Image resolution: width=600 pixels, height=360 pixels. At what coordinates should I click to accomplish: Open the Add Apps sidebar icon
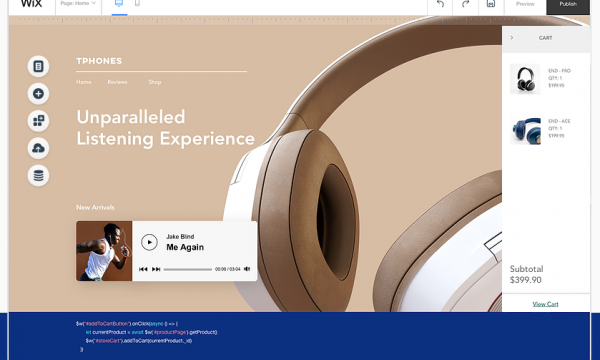[x=38, y=121]
